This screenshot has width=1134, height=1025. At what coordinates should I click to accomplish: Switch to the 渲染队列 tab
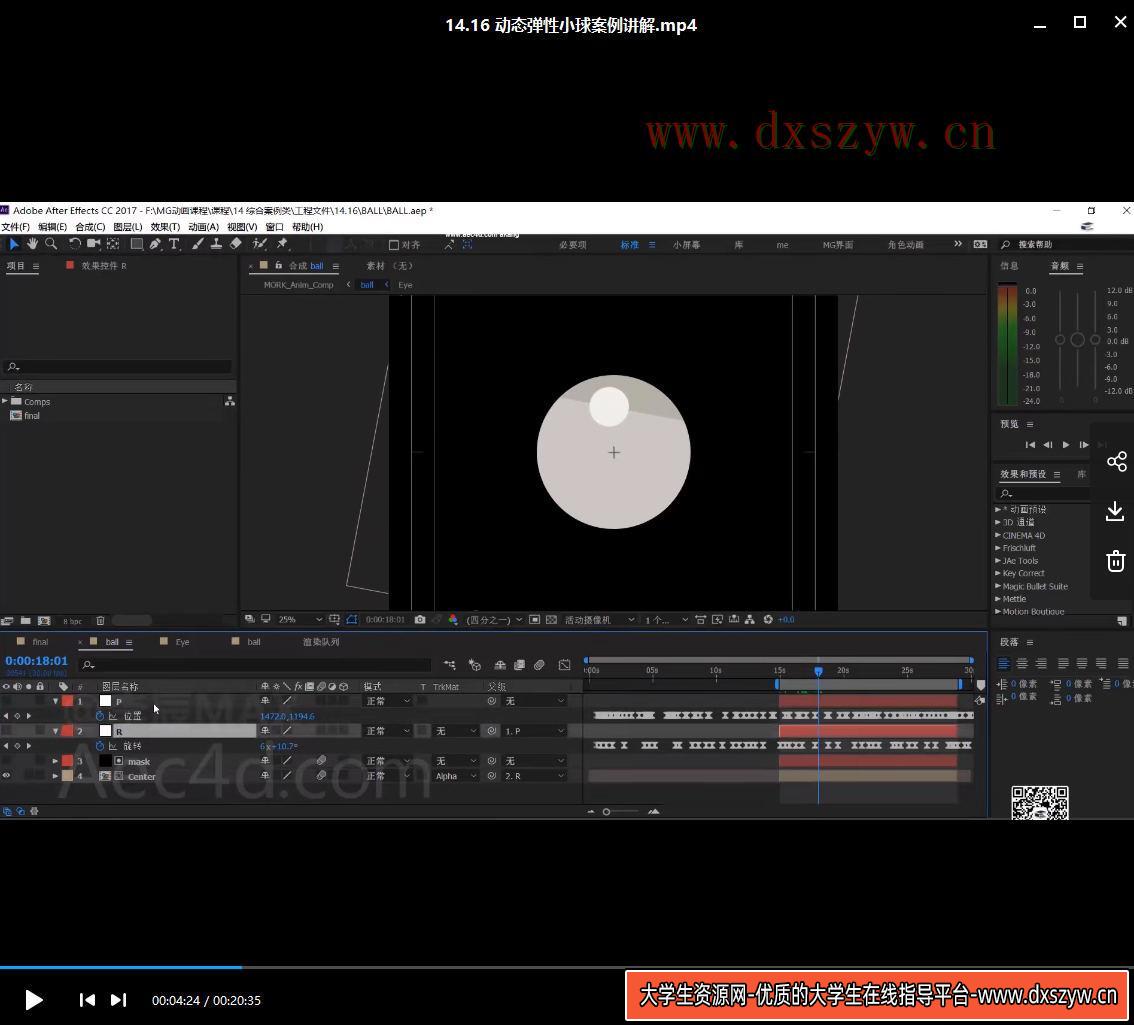point(321,642)
